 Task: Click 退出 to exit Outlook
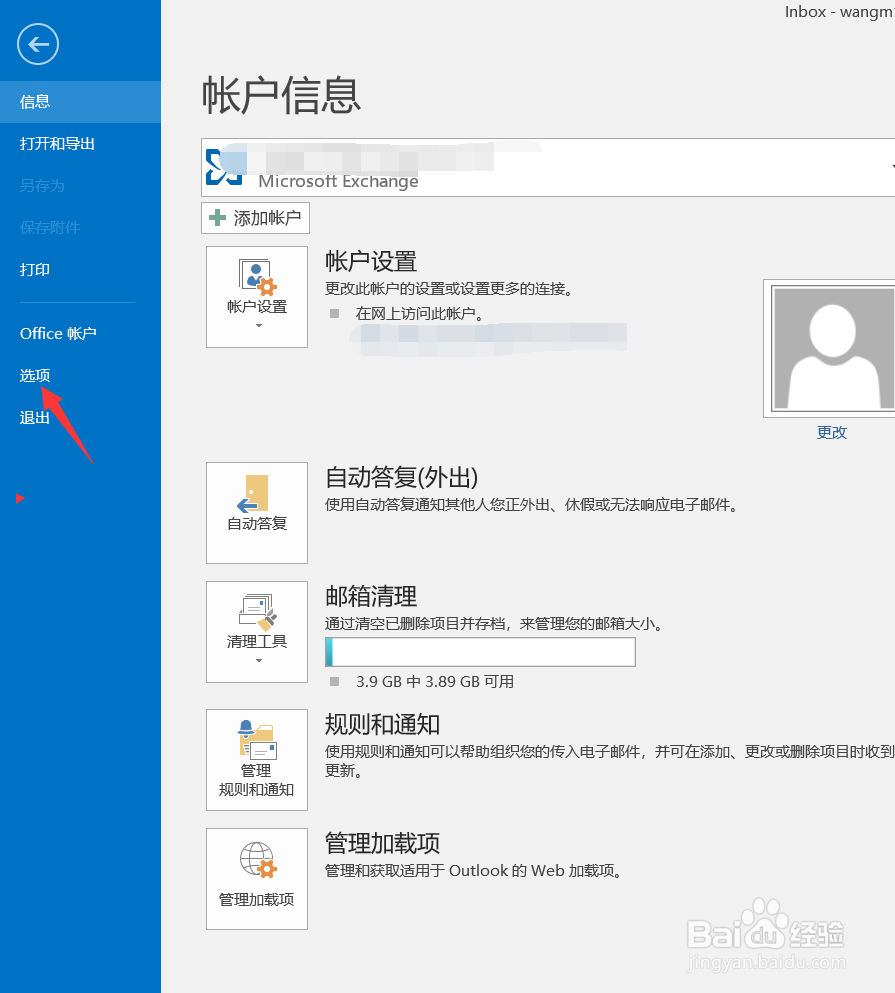coord(34,417)
